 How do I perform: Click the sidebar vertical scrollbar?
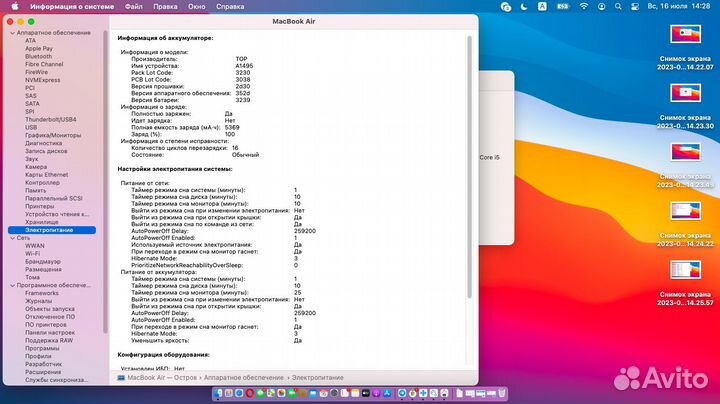click(x=105, y=181)
